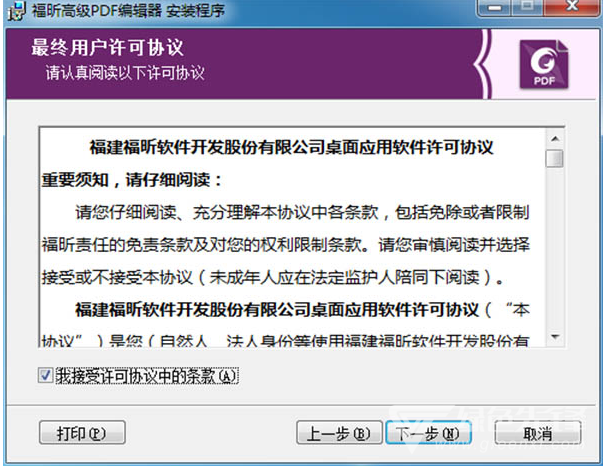Click the license scrollbar down arrow
This screenshot has width=603, height=470.
pyautogui.click(x=555, y=337)
